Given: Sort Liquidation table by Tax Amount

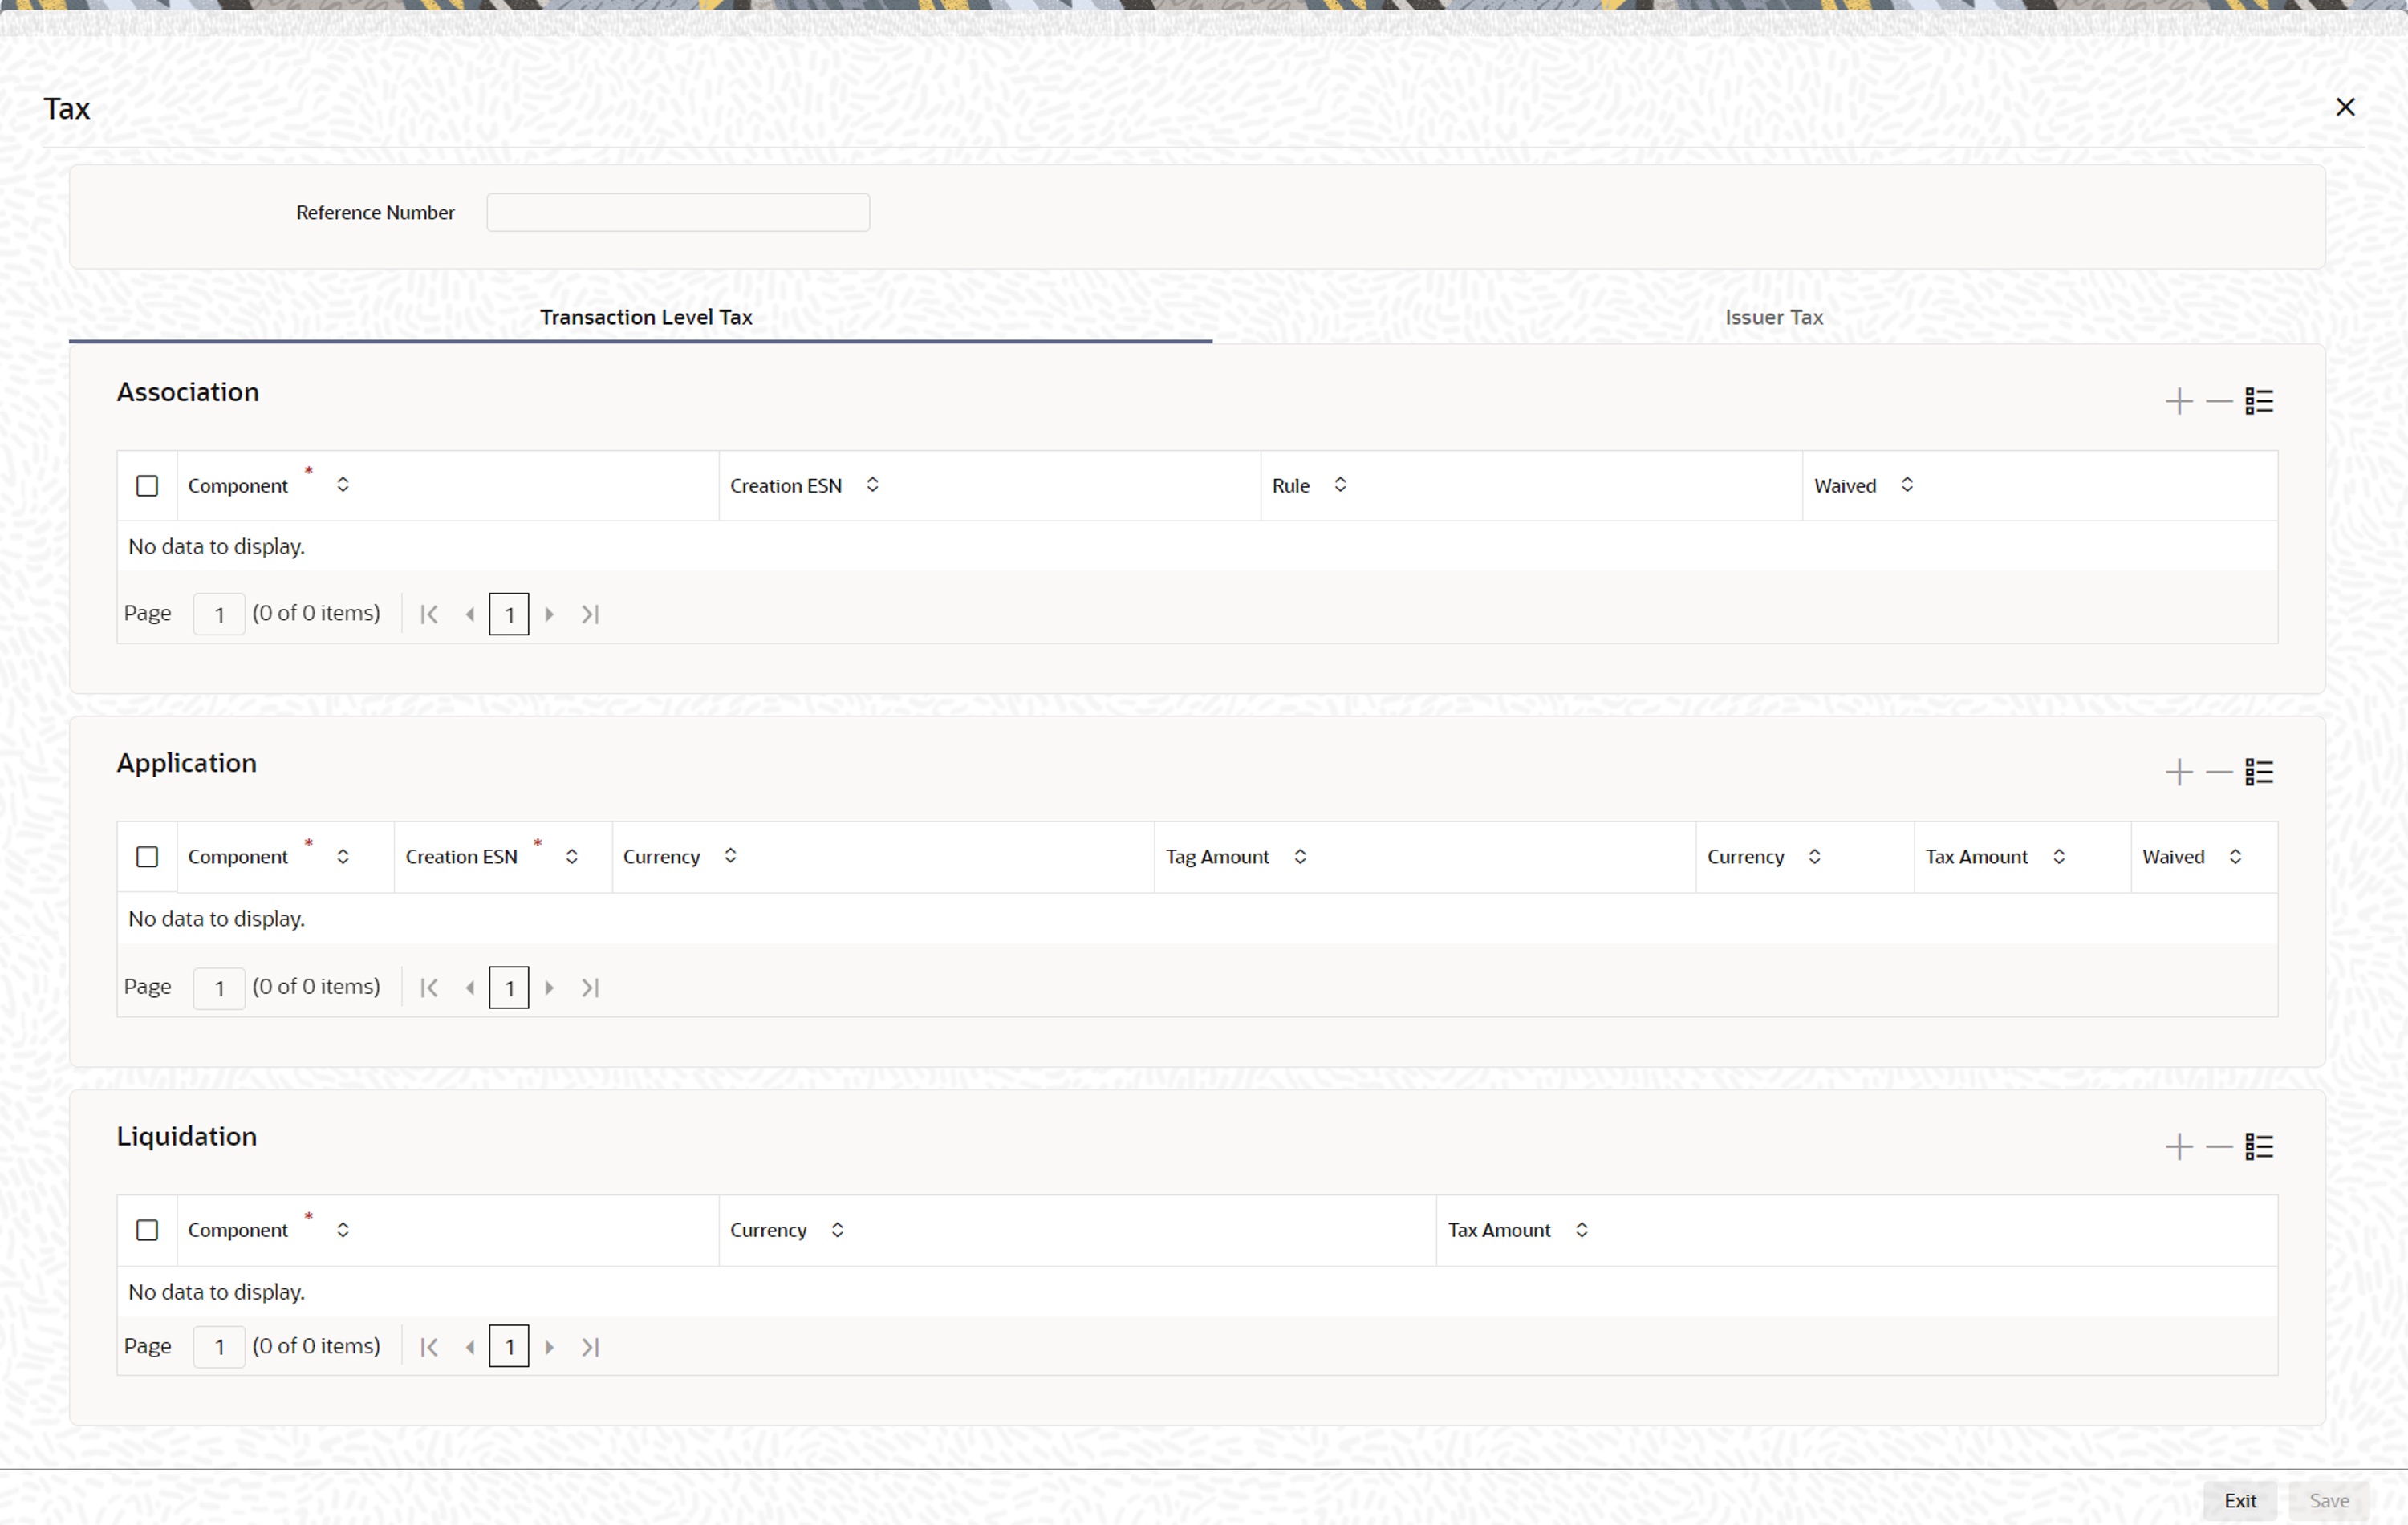Looking at the screenshot, I should tap(1581, 1230).
